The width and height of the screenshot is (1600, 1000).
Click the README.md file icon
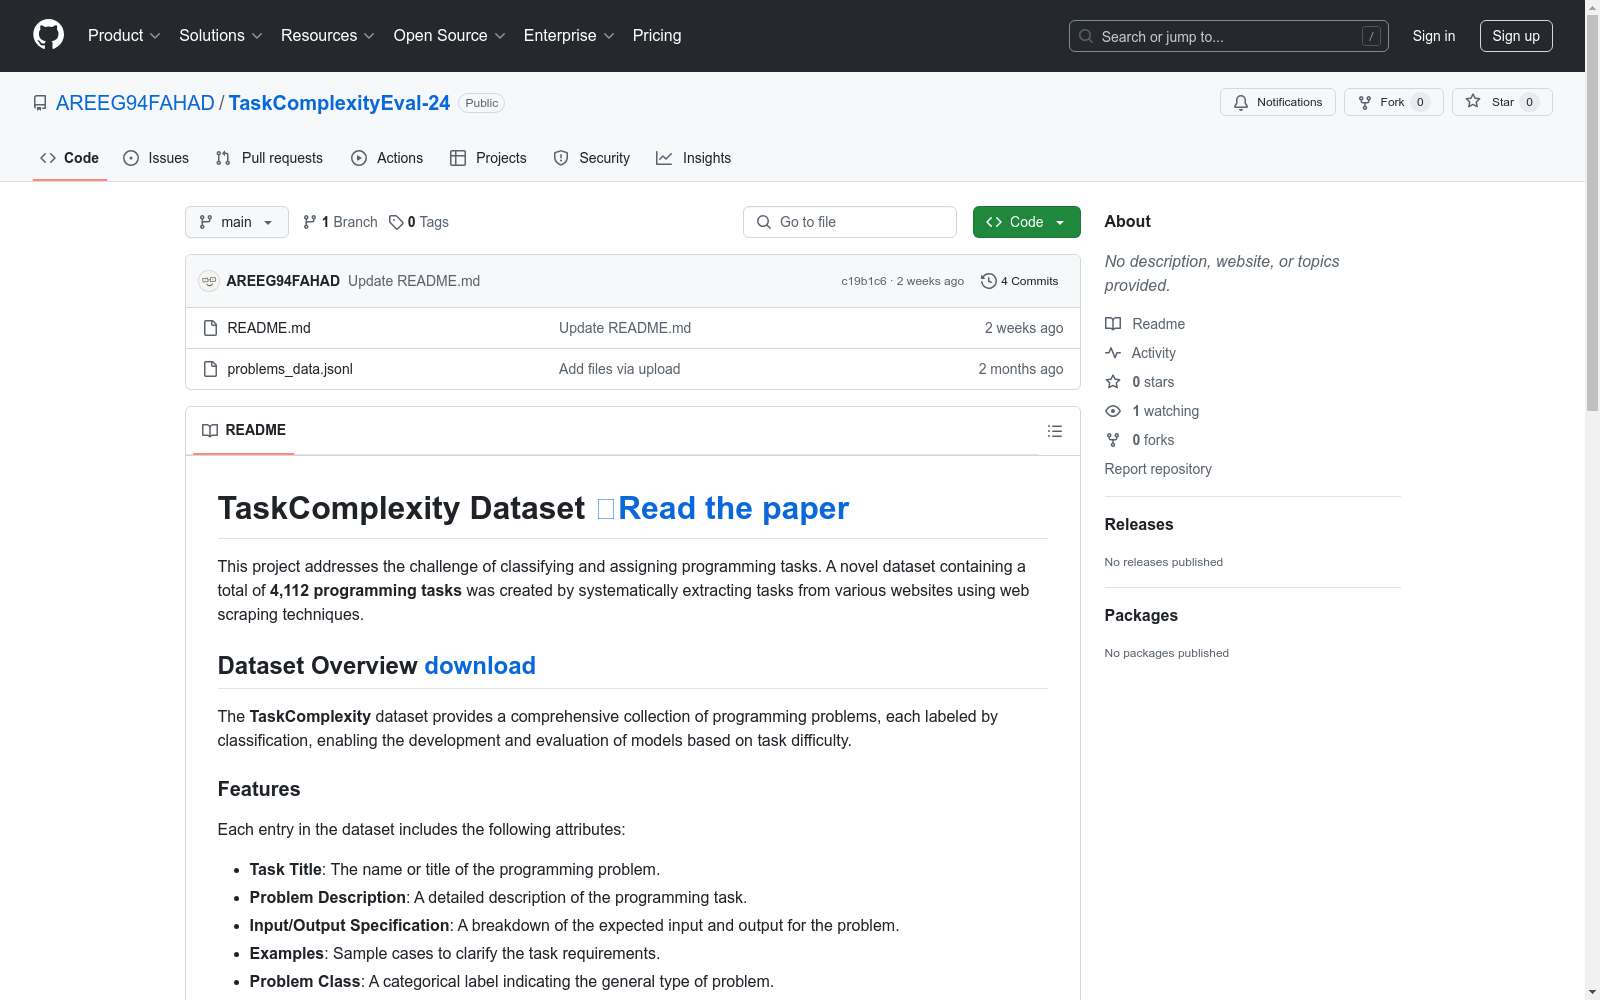pyautogui.click(x=210, y=328)
